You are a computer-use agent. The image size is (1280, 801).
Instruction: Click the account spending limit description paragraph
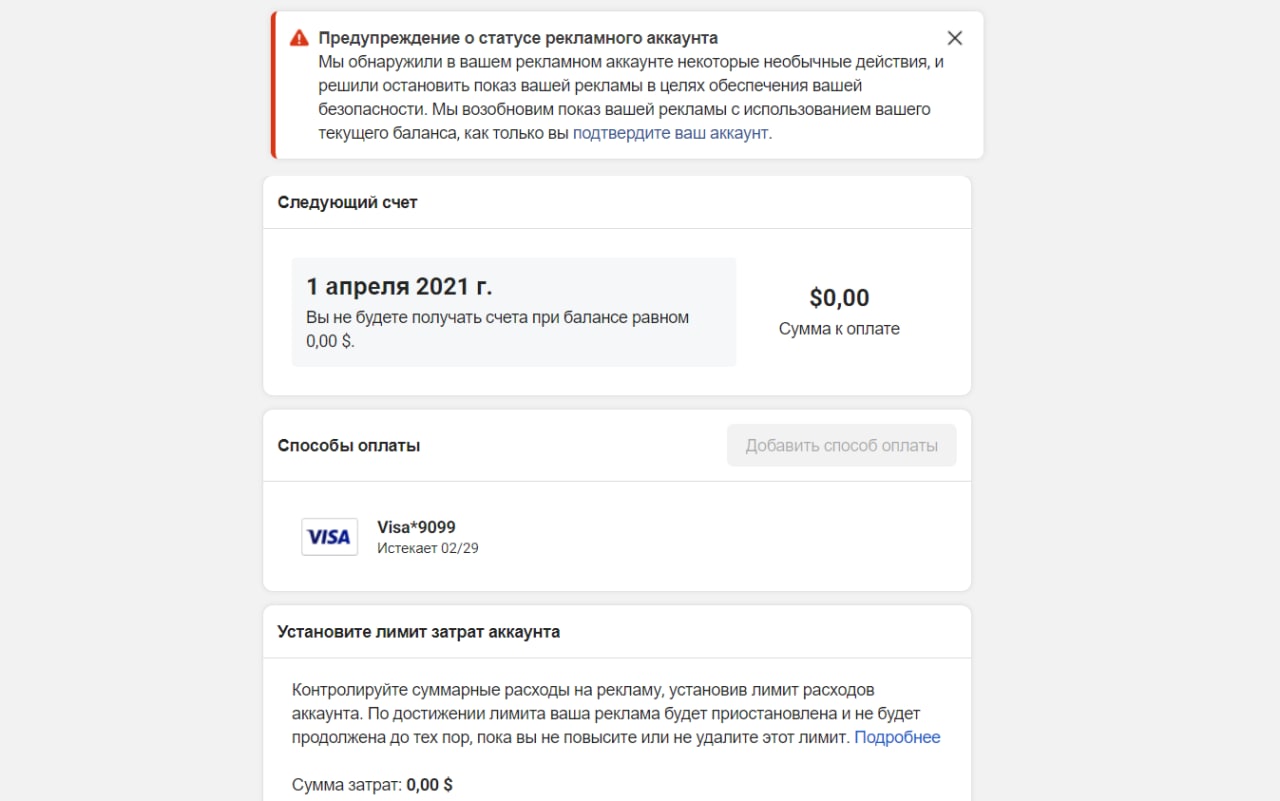pos(616,714)
